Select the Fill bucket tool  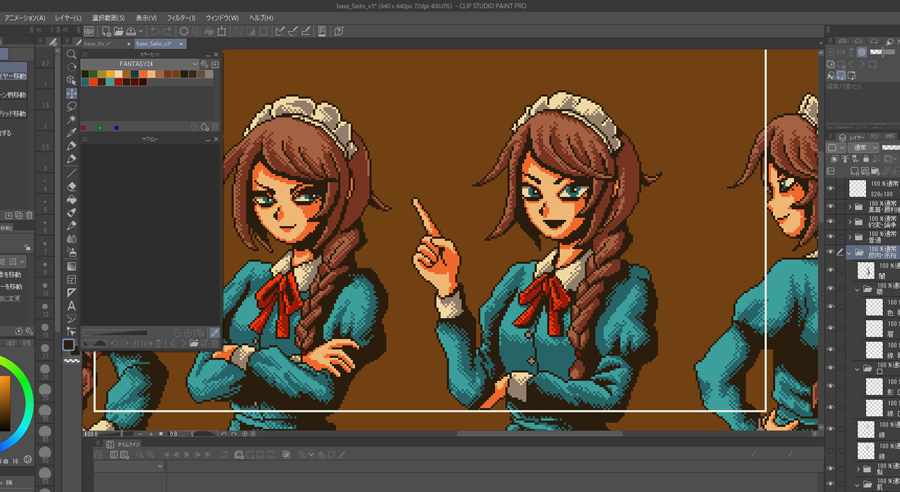(71, 199)
